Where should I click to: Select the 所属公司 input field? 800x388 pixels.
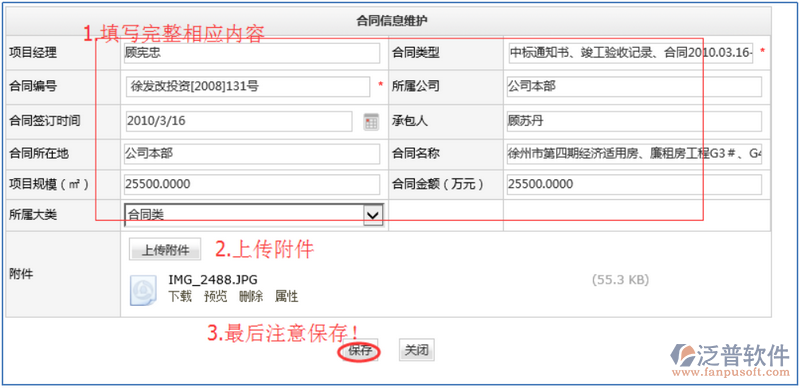[x=634, y=87]
